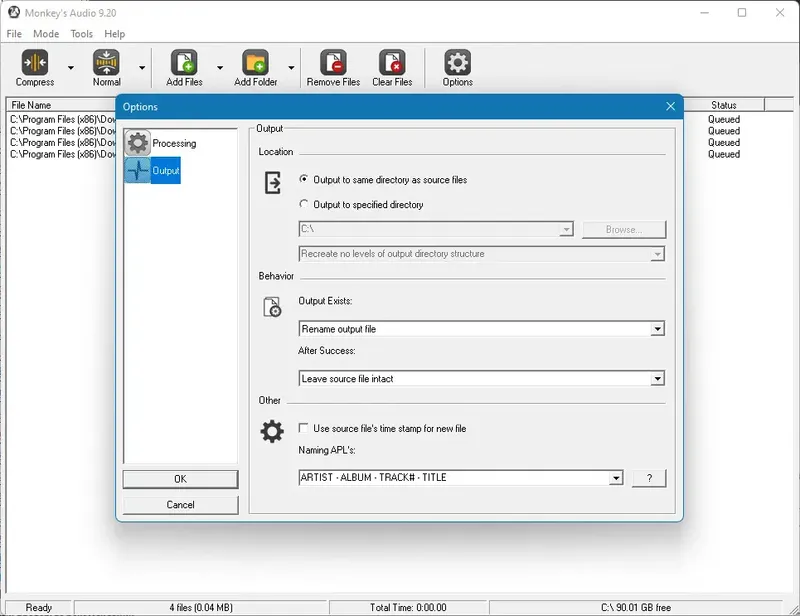Click the Add Folder icon
The width and height of the screenshot is (800, 616).
256,63
